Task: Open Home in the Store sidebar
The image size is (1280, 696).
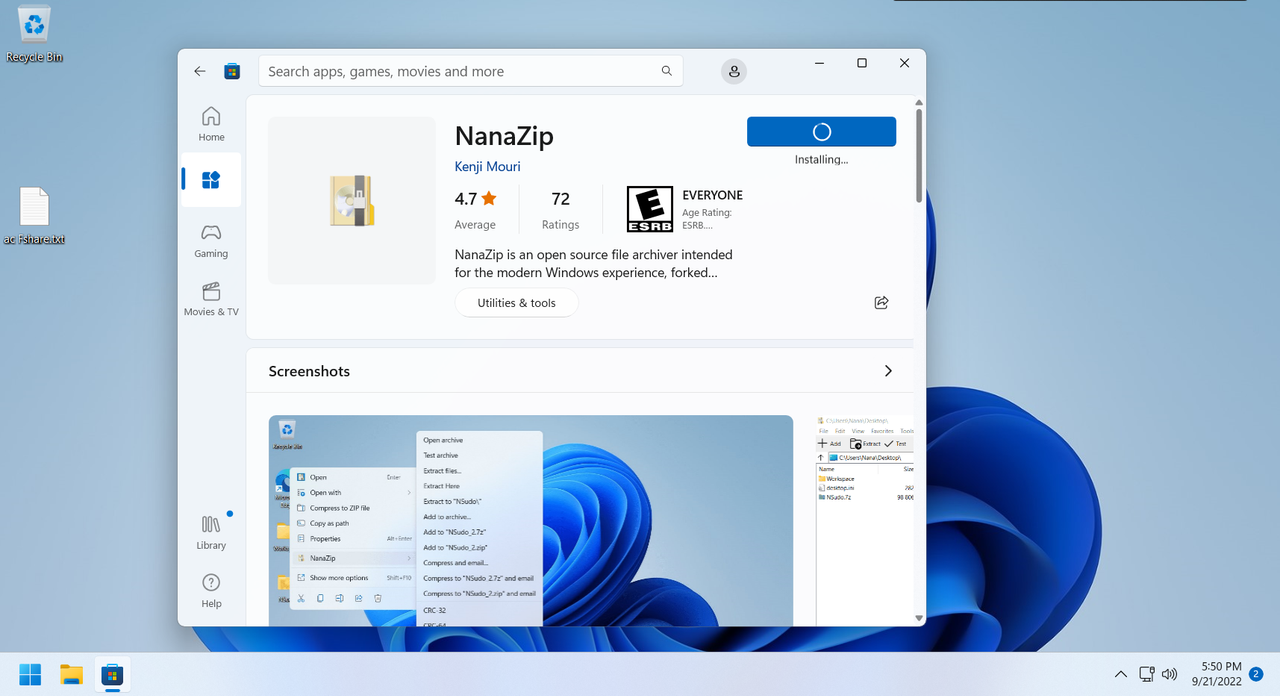Action: click(x=211, y=124)
